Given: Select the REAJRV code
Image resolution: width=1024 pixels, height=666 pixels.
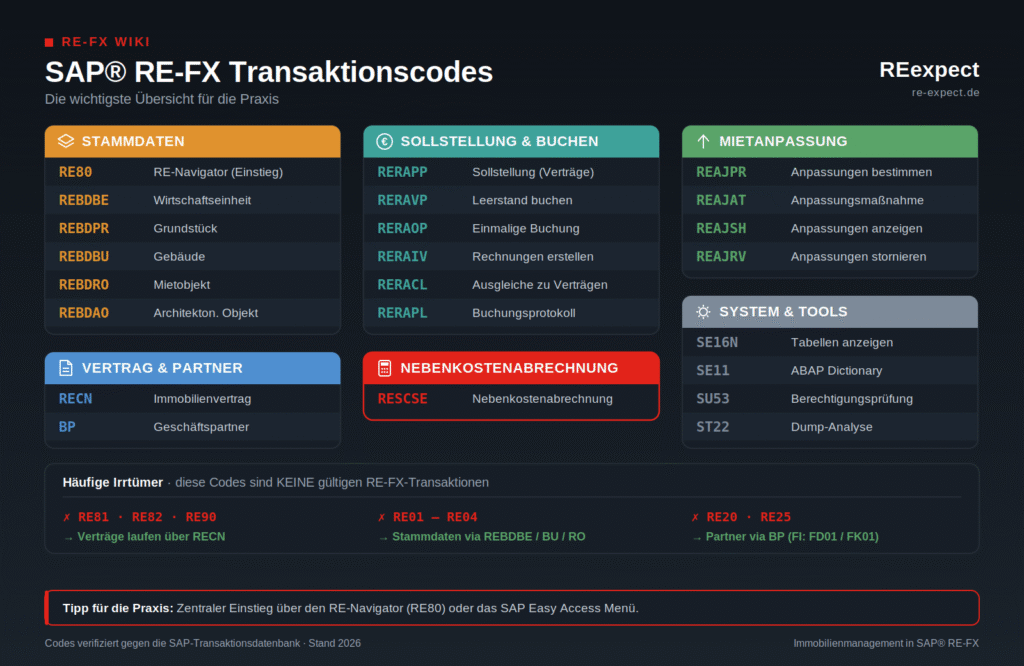Looking at the screenshot, I should tap(721, 256).
